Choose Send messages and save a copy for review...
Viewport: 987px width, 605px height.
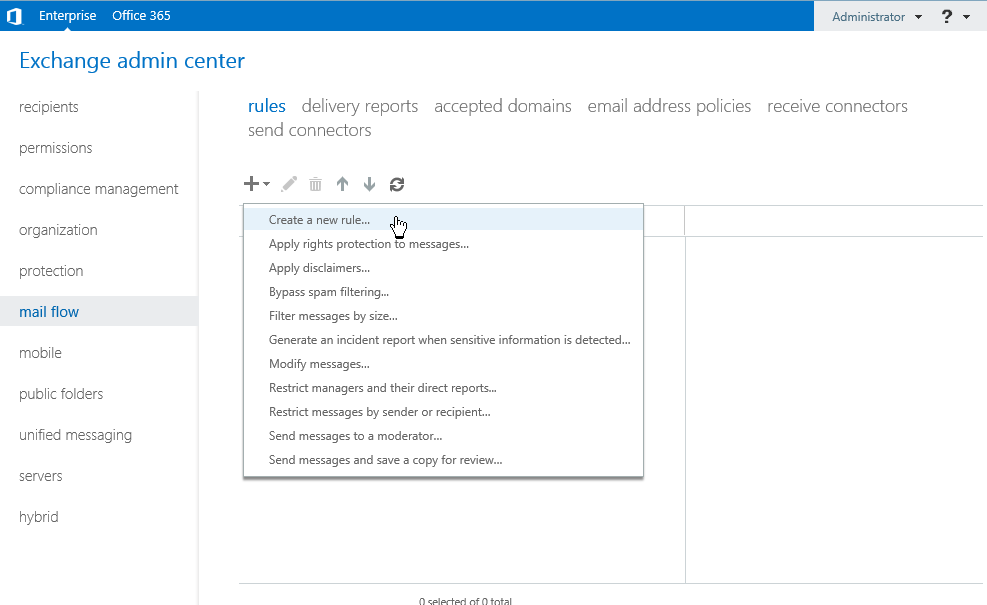click(x=443, y=460)
